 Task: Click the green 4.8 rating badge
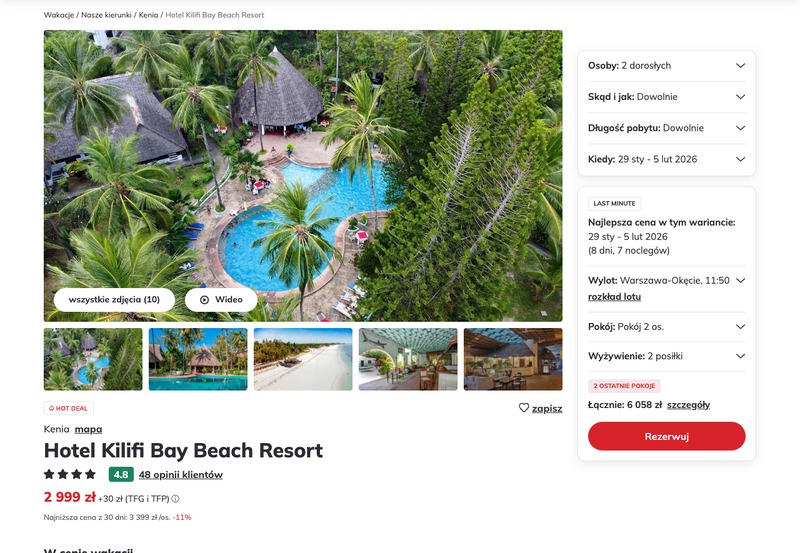[x=121, y=474]
